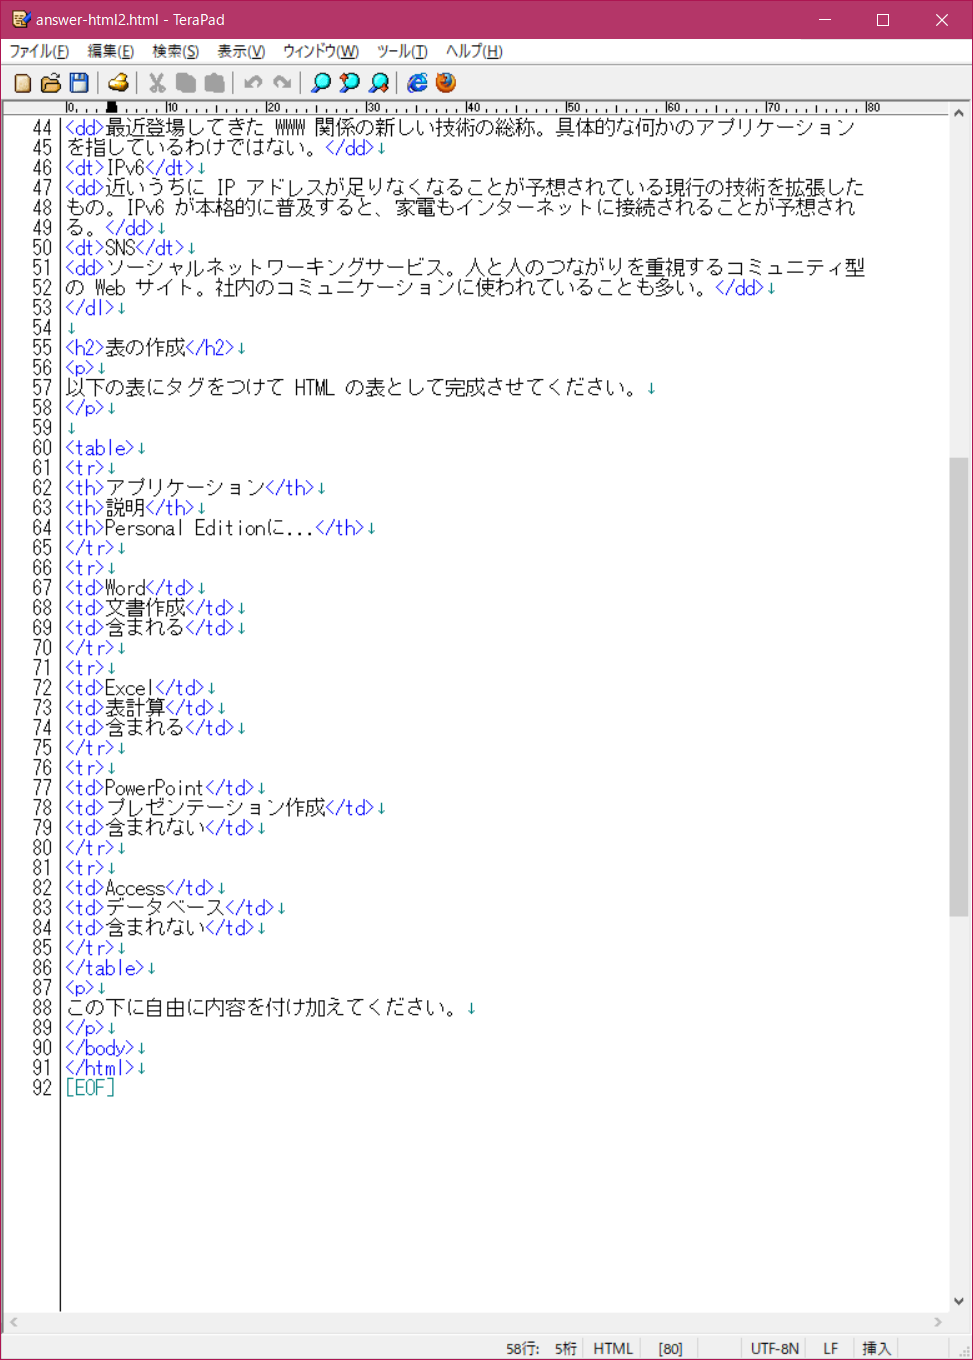This screenshot has width=973, height=1360.
Task: Open the 編集(E) menu
Action: (x=110, y=51)
